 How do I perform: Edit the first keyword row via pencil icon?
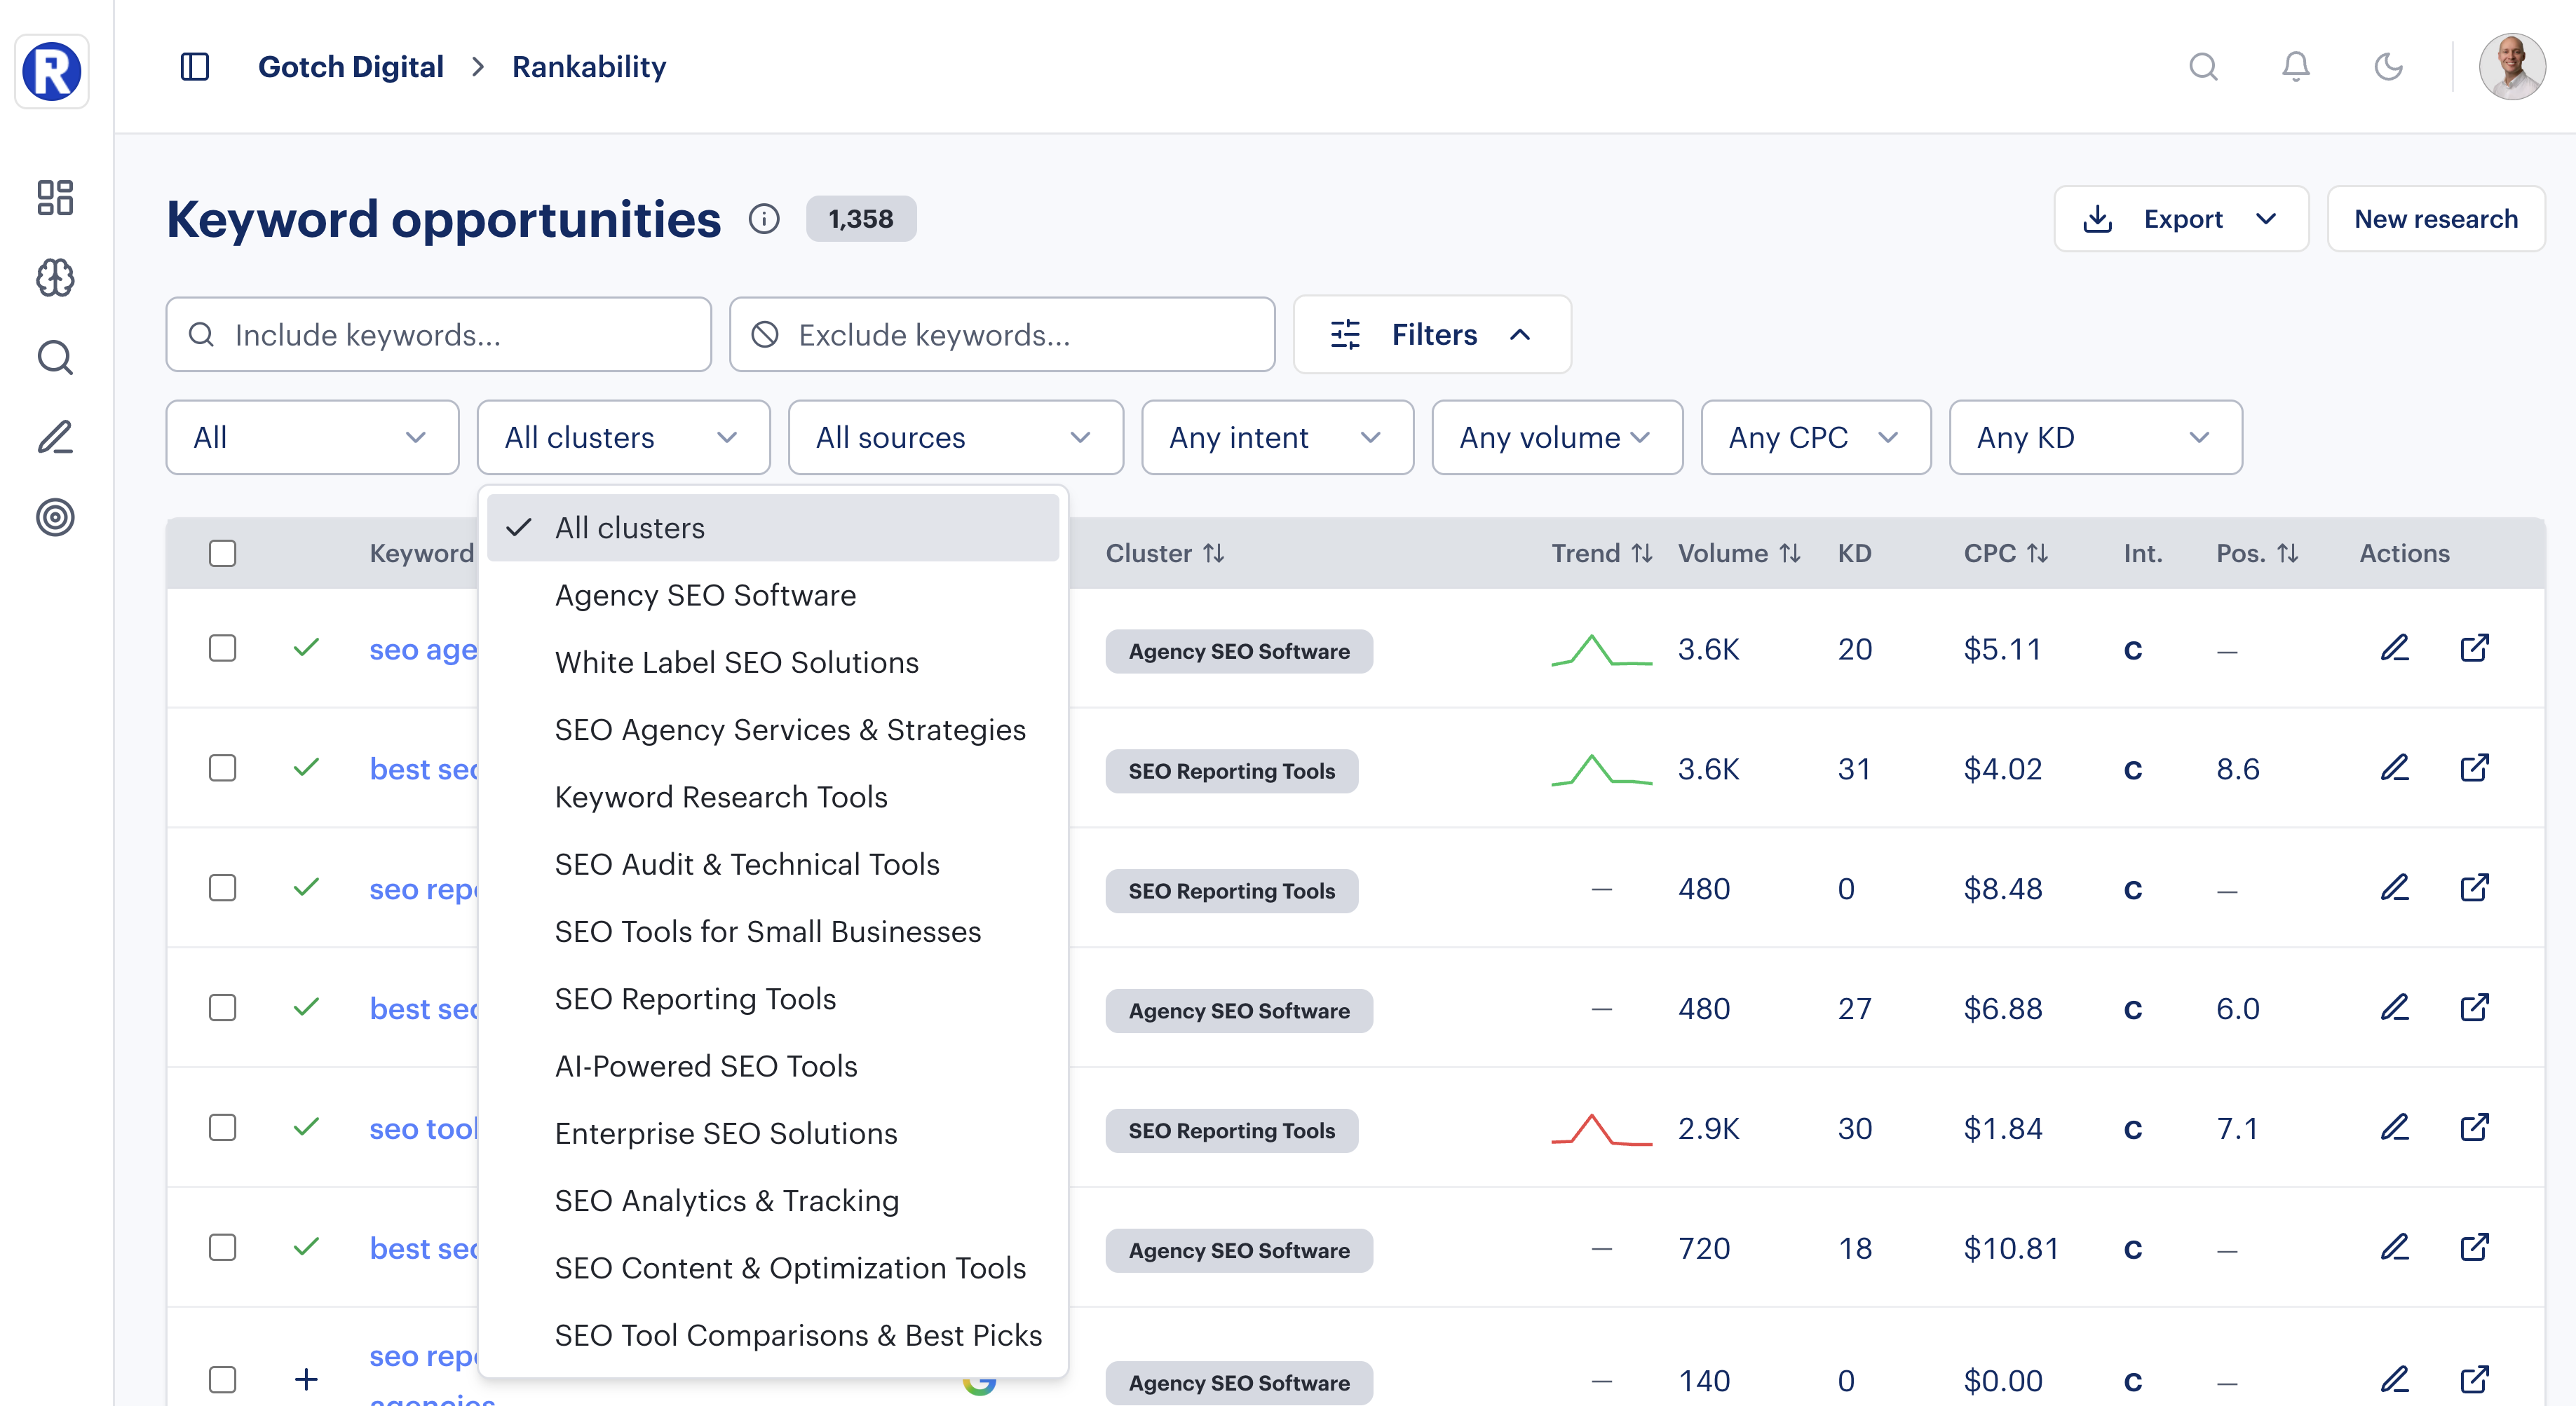pos(2395,648)
